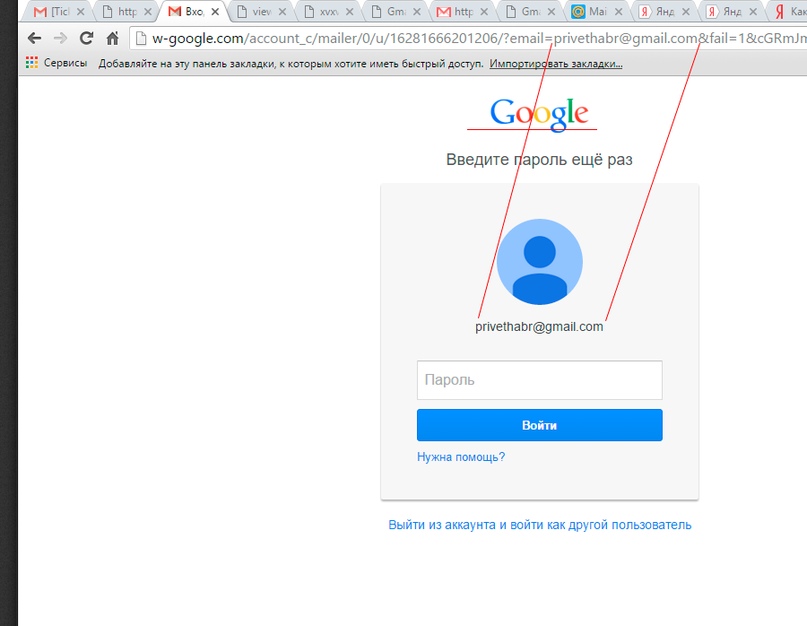Close the first Gmail '[Tic' tab
The width and height of the screenshot is (807, 626).
(x=80, y=11)
